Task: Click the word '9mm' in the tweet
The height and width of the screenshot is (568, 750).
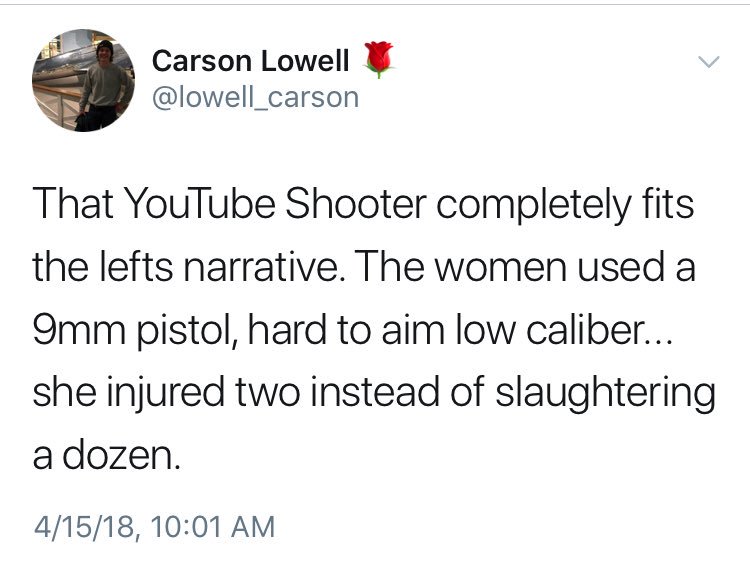Action: [x=79, y=330]
